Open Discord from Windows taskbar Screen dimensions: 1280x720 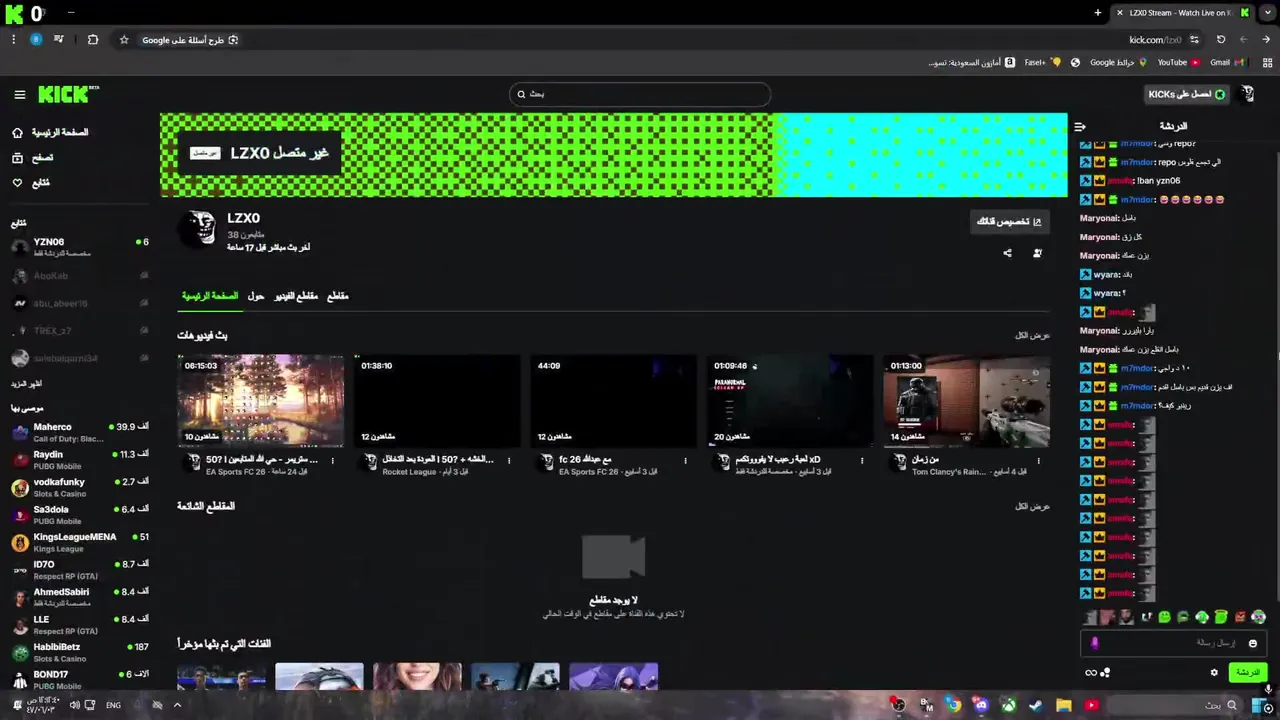pos(981,705)
